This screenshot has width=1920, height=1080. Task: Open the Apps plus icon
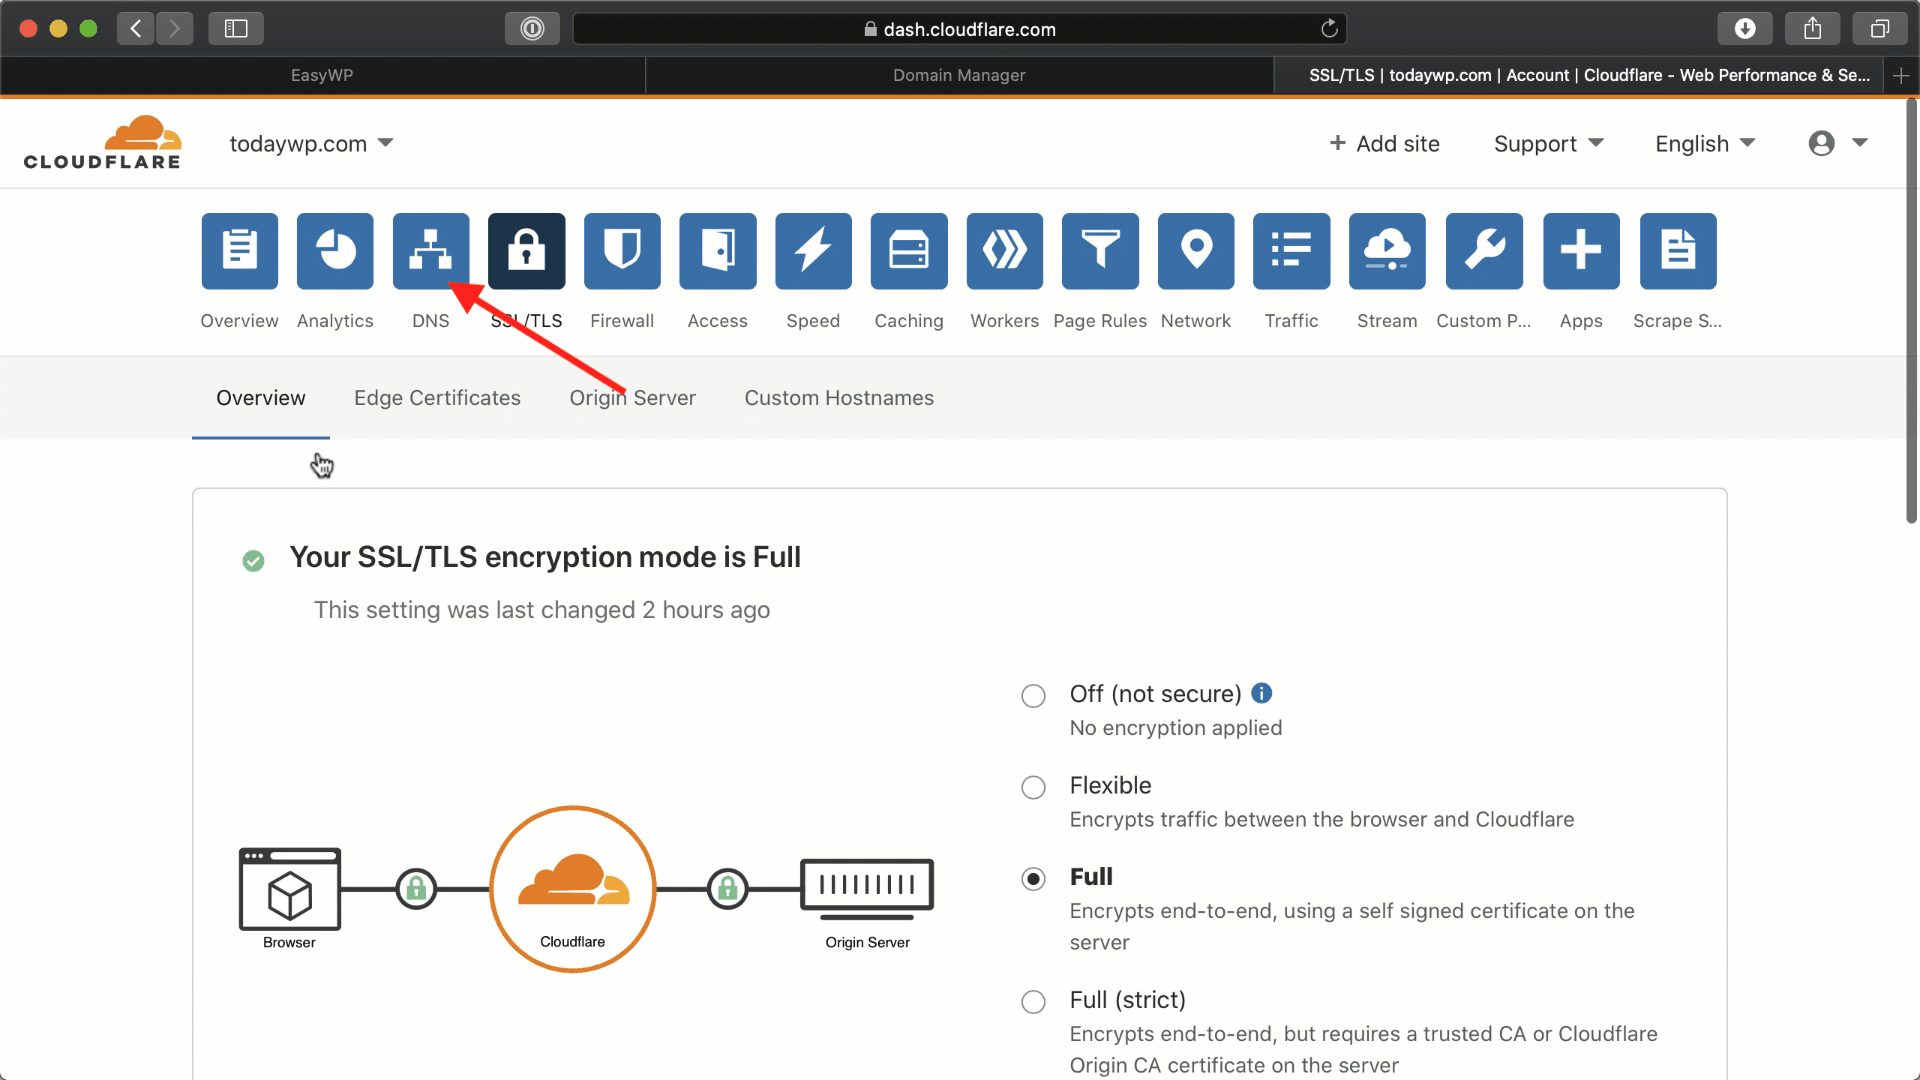(x=1581, y=251)
